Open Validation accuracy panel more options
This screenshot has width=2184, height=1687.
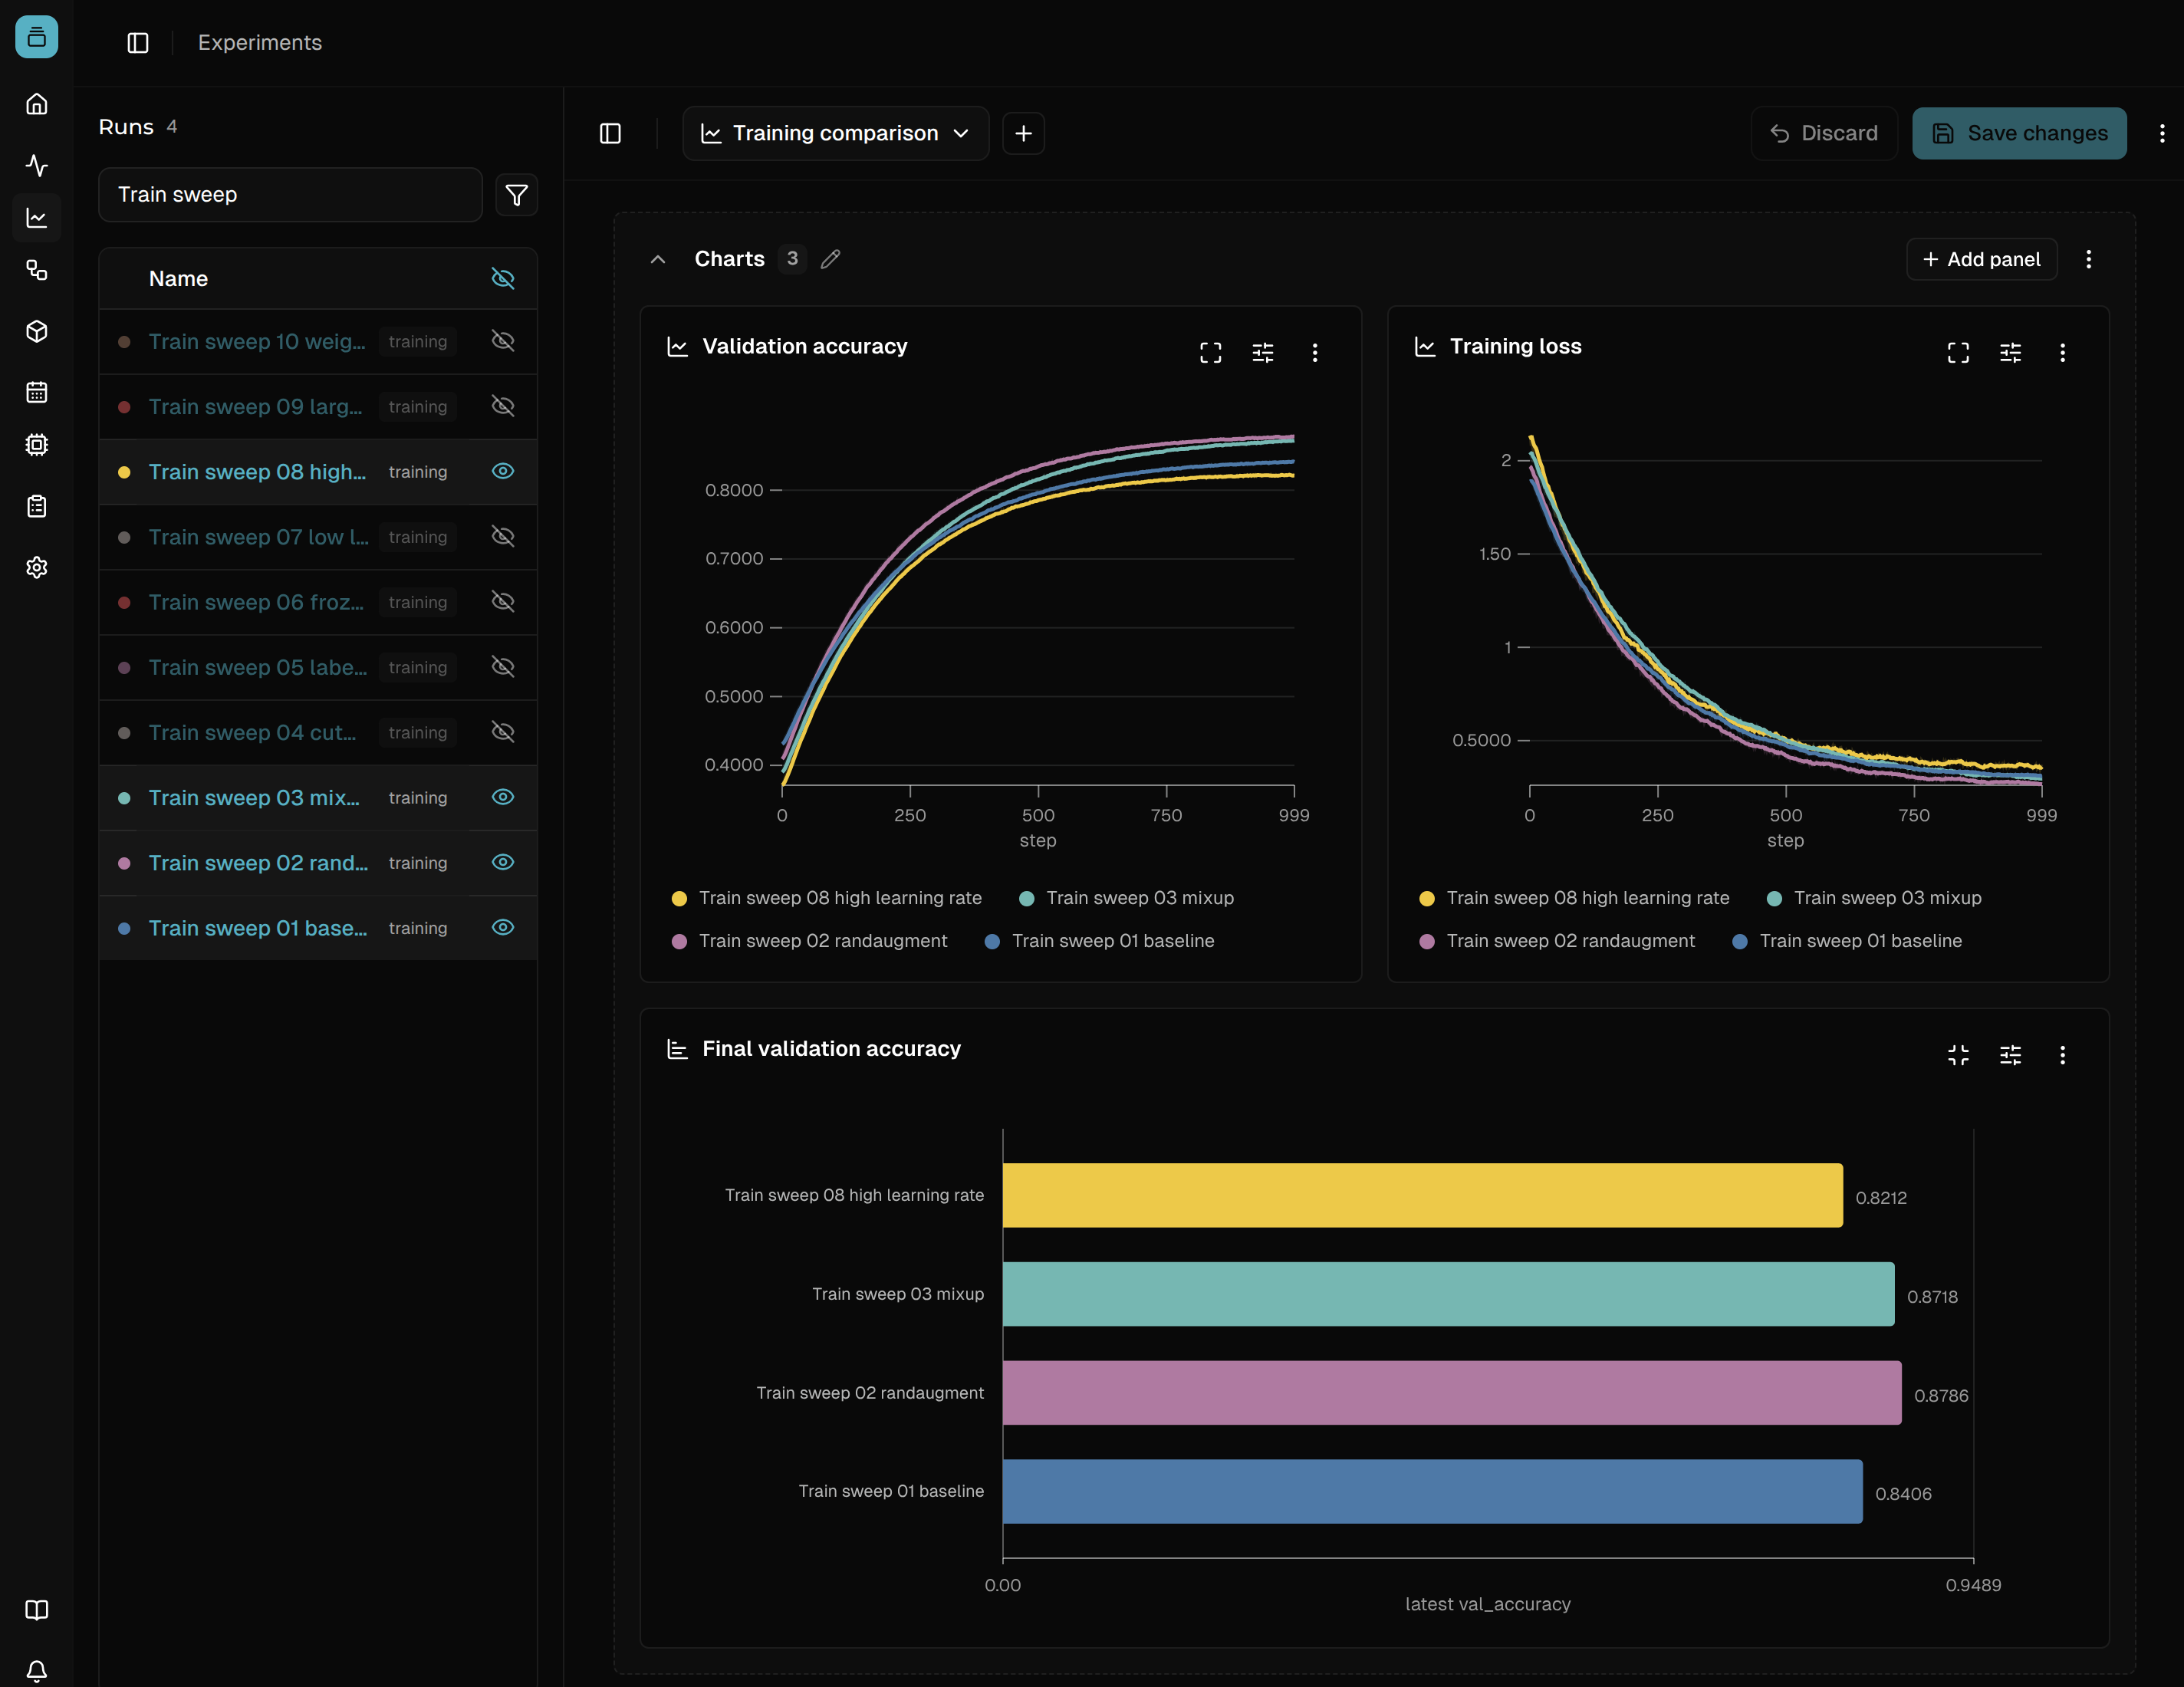click(x=1314, y=352)
